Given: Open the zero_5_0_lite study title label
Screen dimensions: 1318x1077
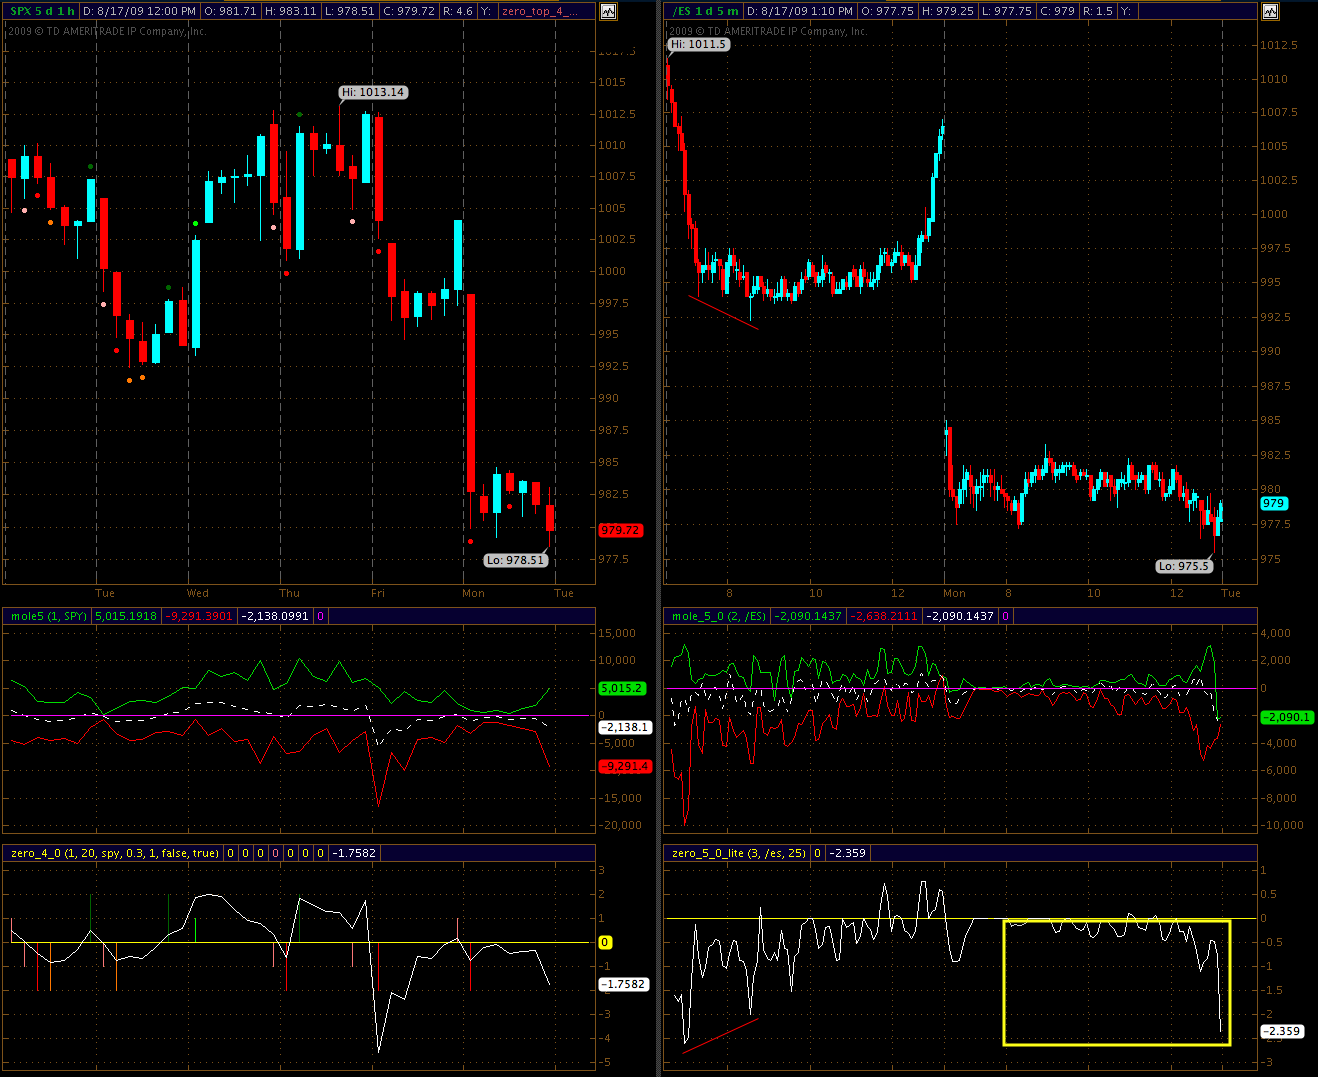Looking at the screenshot, I should [738, 853].
